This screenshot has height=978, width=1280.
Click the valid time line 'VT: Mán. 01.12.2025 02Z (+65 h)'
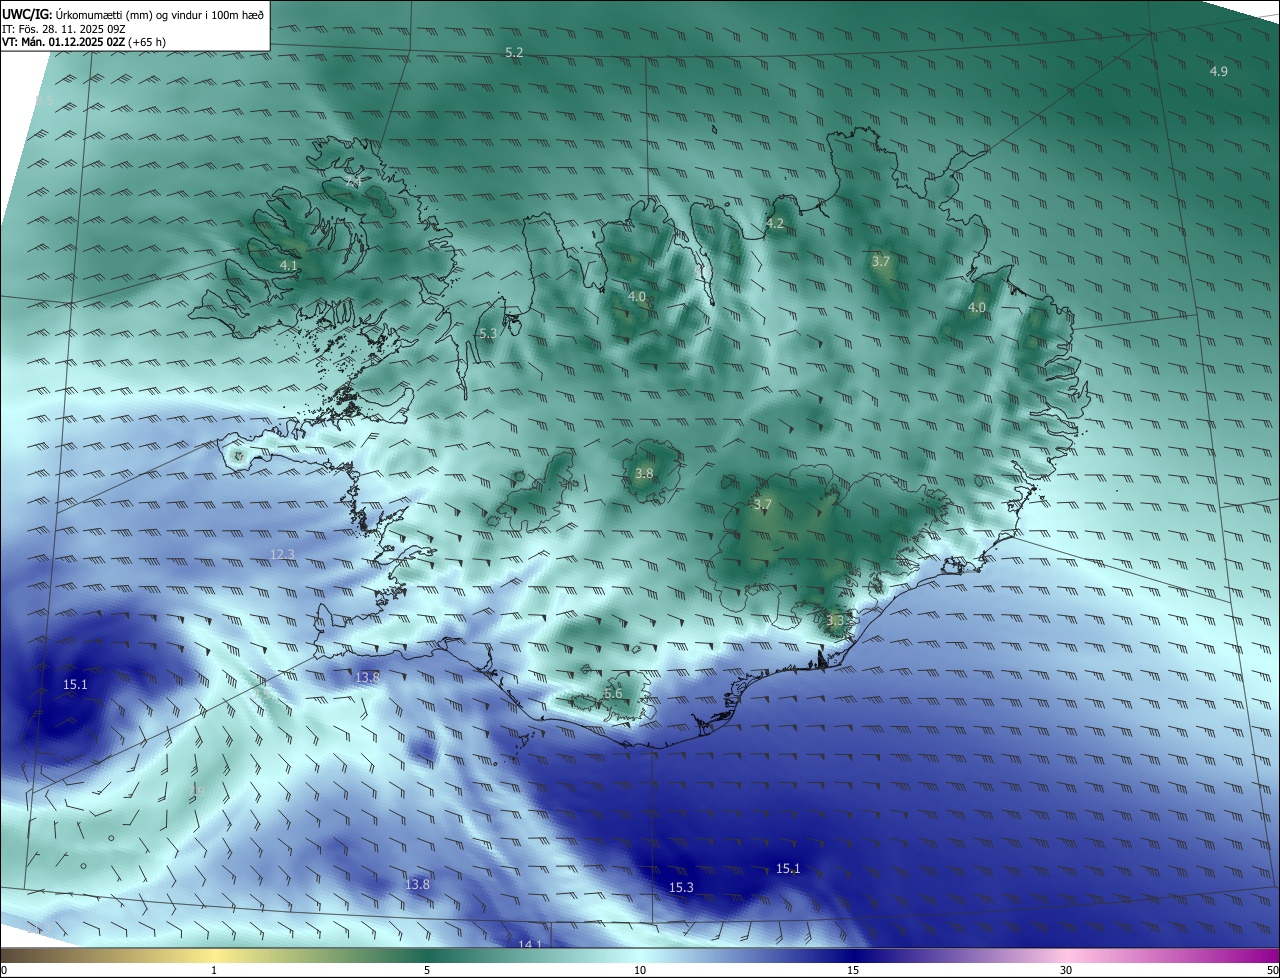coord(84,43)
